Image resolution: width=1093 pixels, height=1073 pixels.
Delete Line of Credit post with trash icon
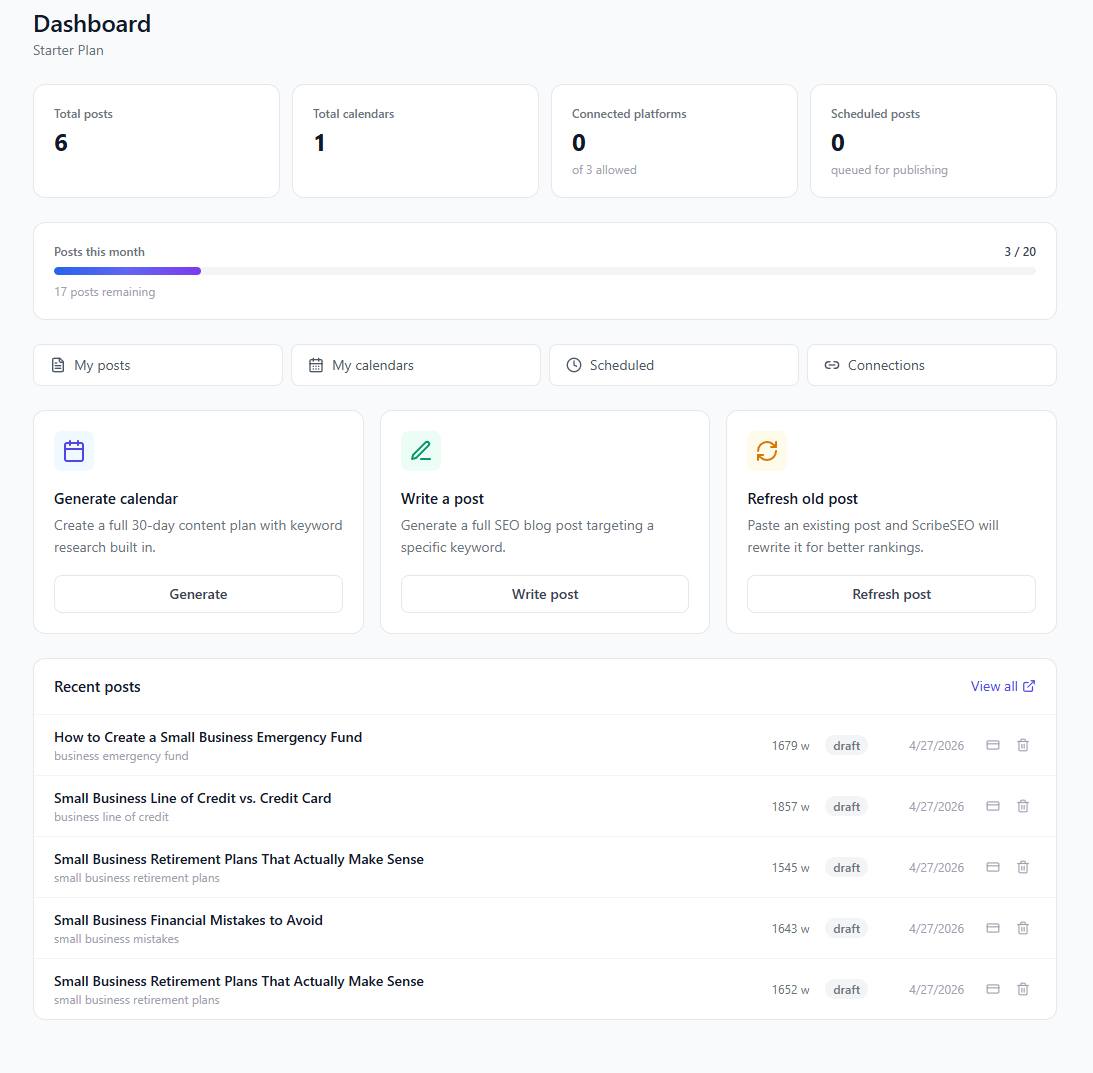(1023, 806)
